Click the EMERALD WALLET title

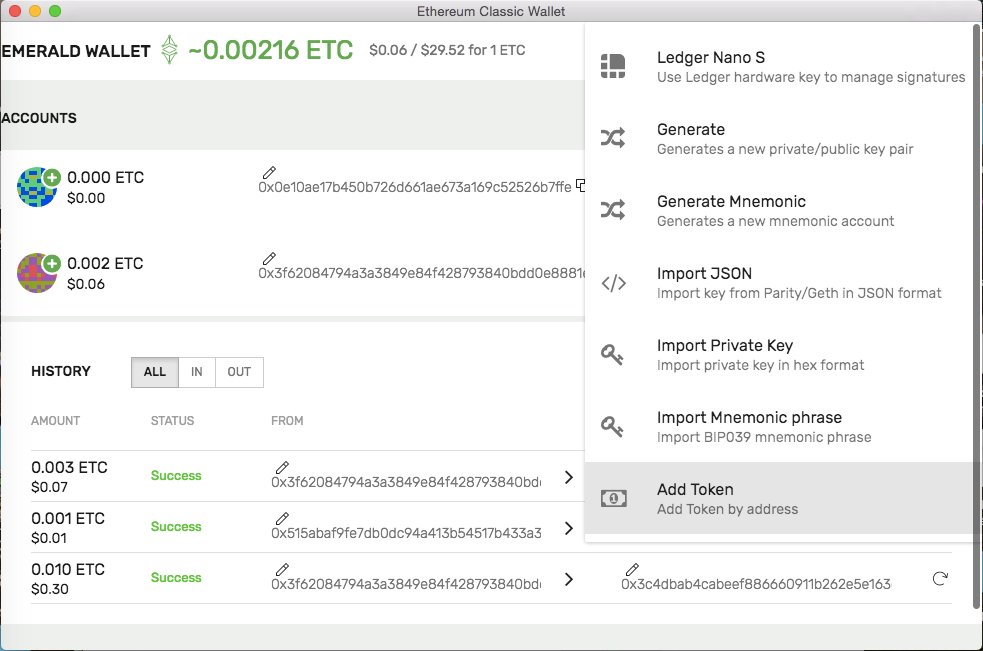pos(76,51)
